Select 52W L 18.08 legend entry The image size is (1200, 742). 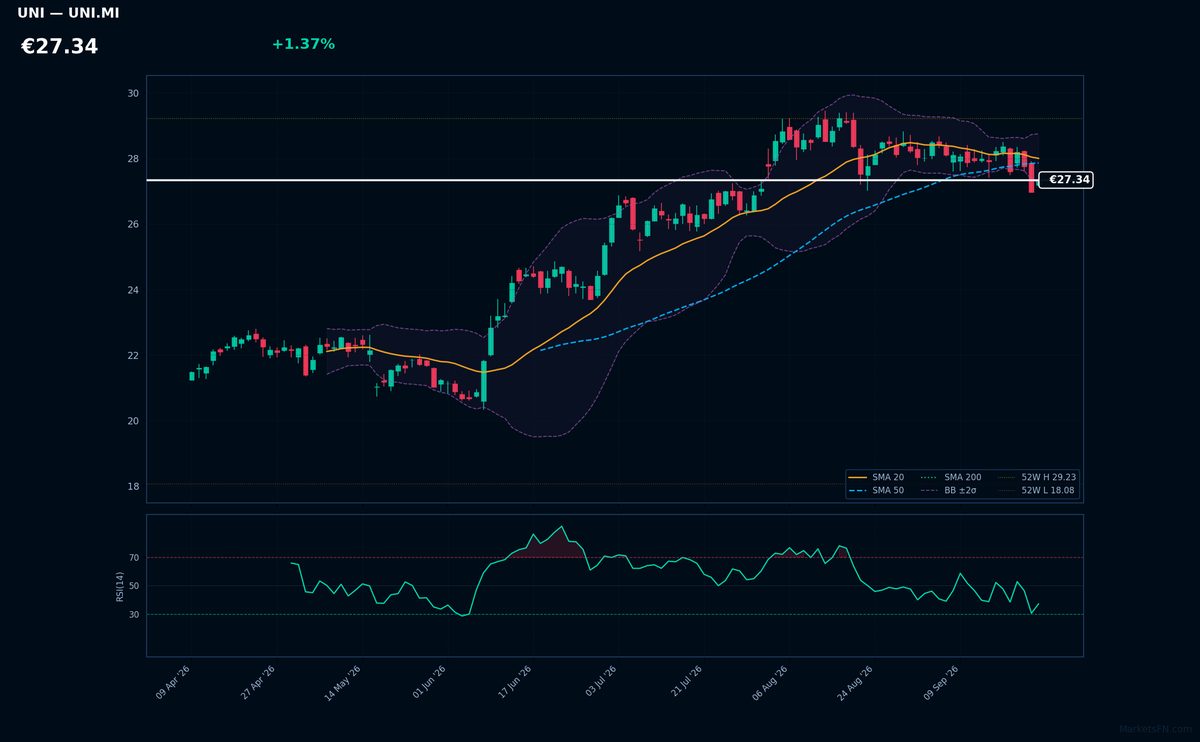1037,491
